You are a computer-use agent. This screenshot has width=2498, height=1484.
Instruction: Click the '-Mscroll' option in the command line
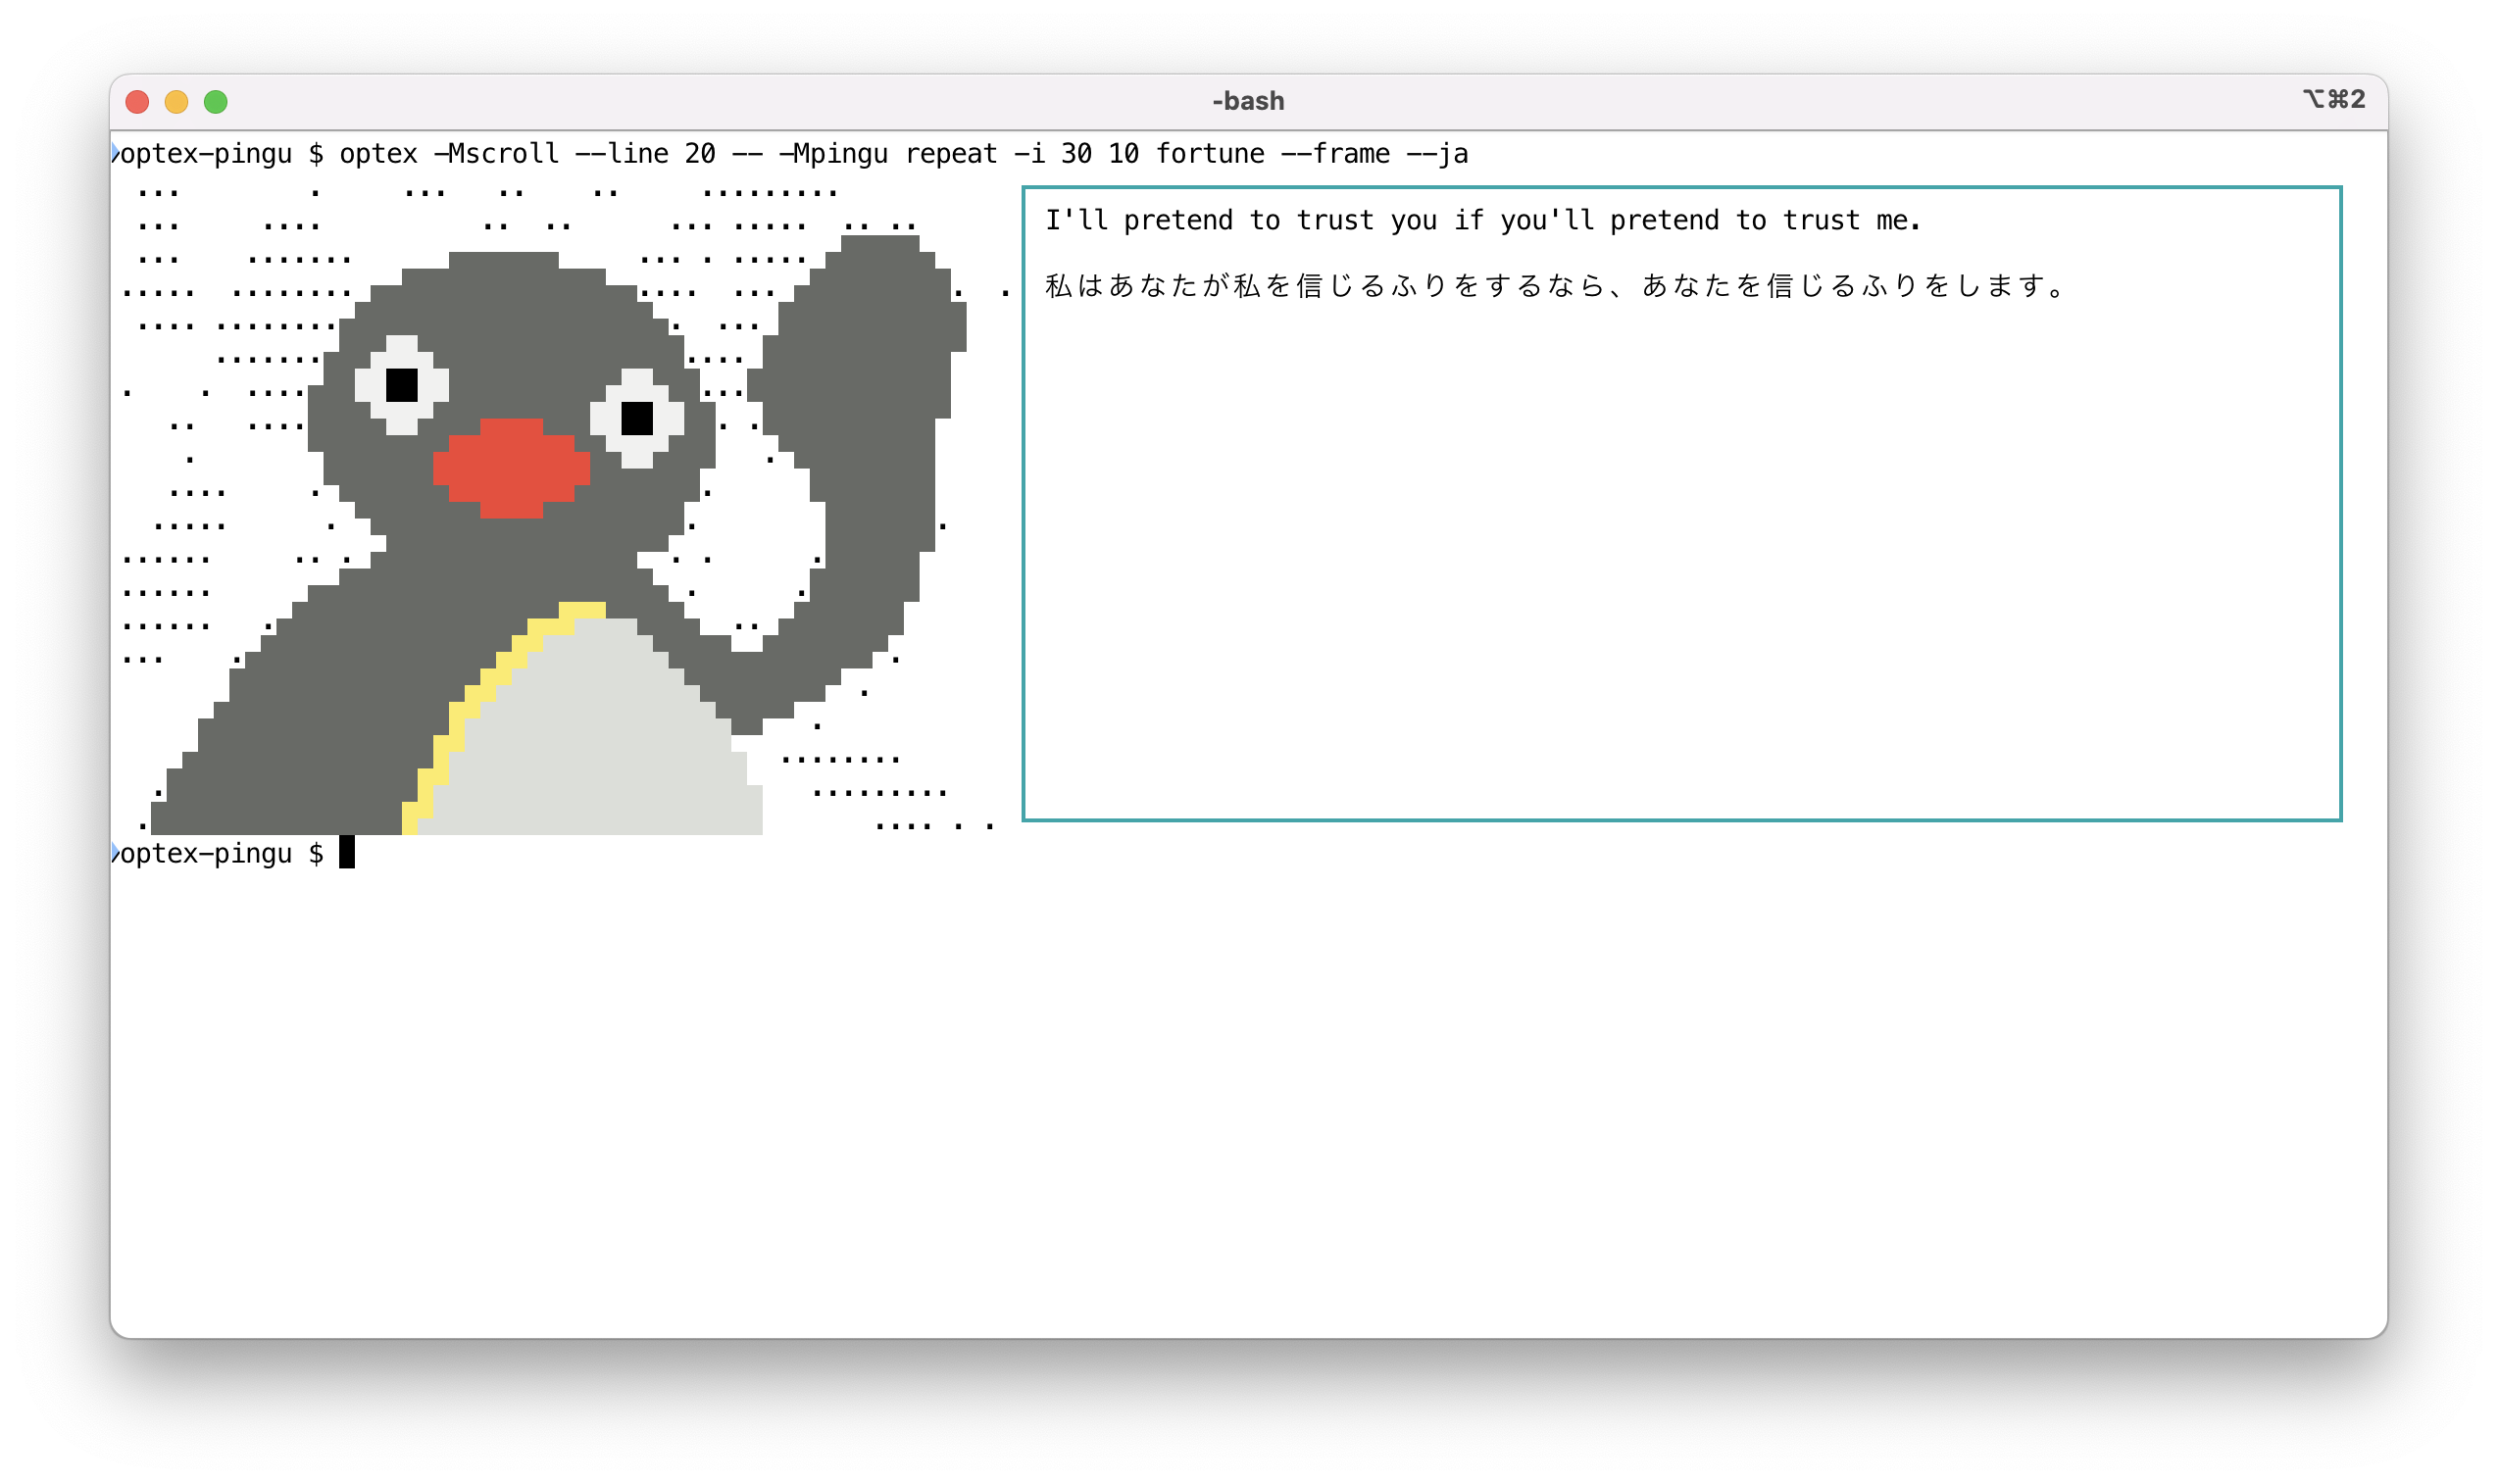pos(496,153)
